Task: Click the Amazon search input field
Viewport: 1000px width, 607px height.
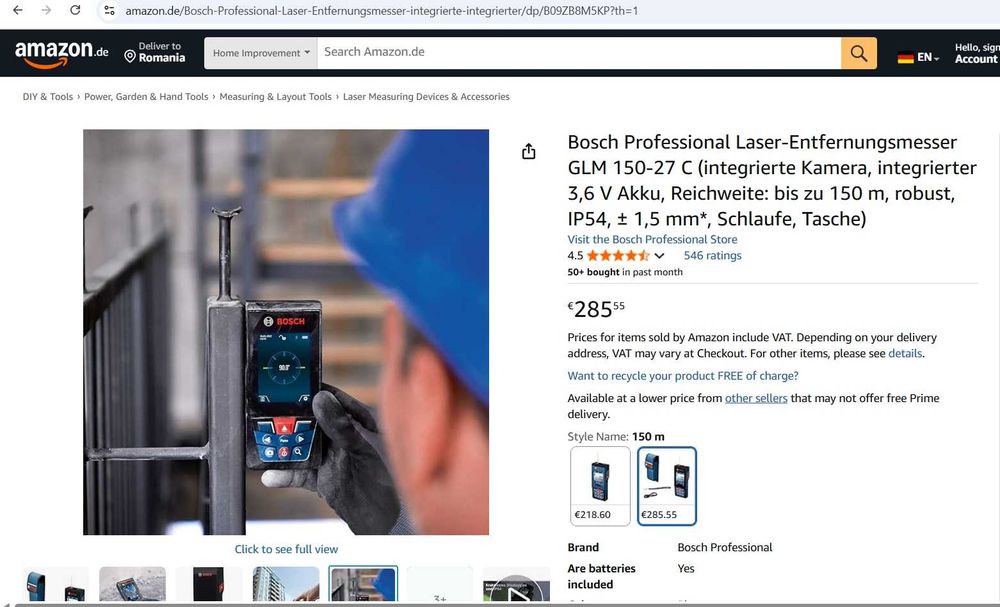Action: (x=579, y=53)
